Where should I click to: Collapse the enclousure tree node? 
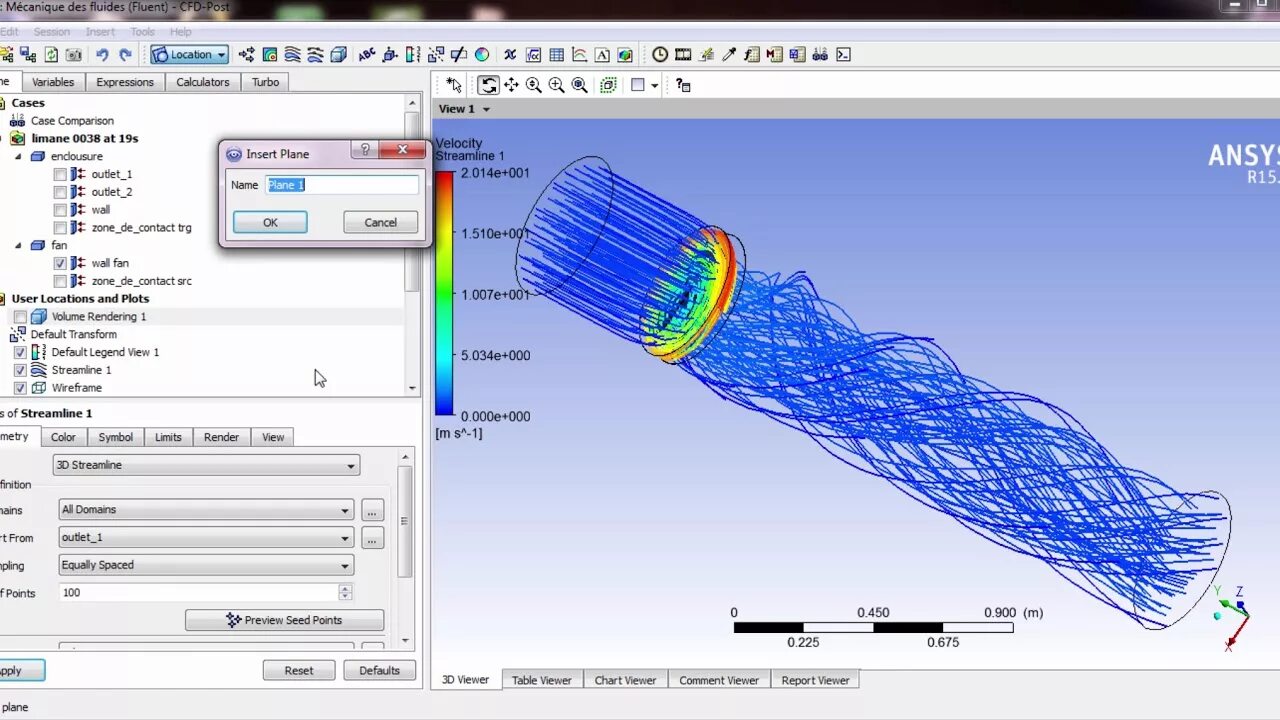click(x=18, y=156)
